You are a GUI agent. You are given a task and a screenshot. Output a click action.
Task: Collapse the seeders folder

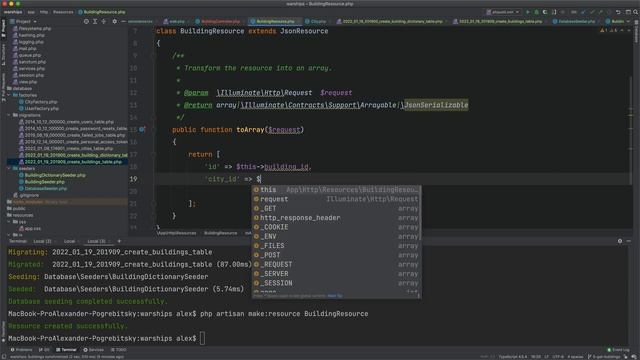point(9,168)
